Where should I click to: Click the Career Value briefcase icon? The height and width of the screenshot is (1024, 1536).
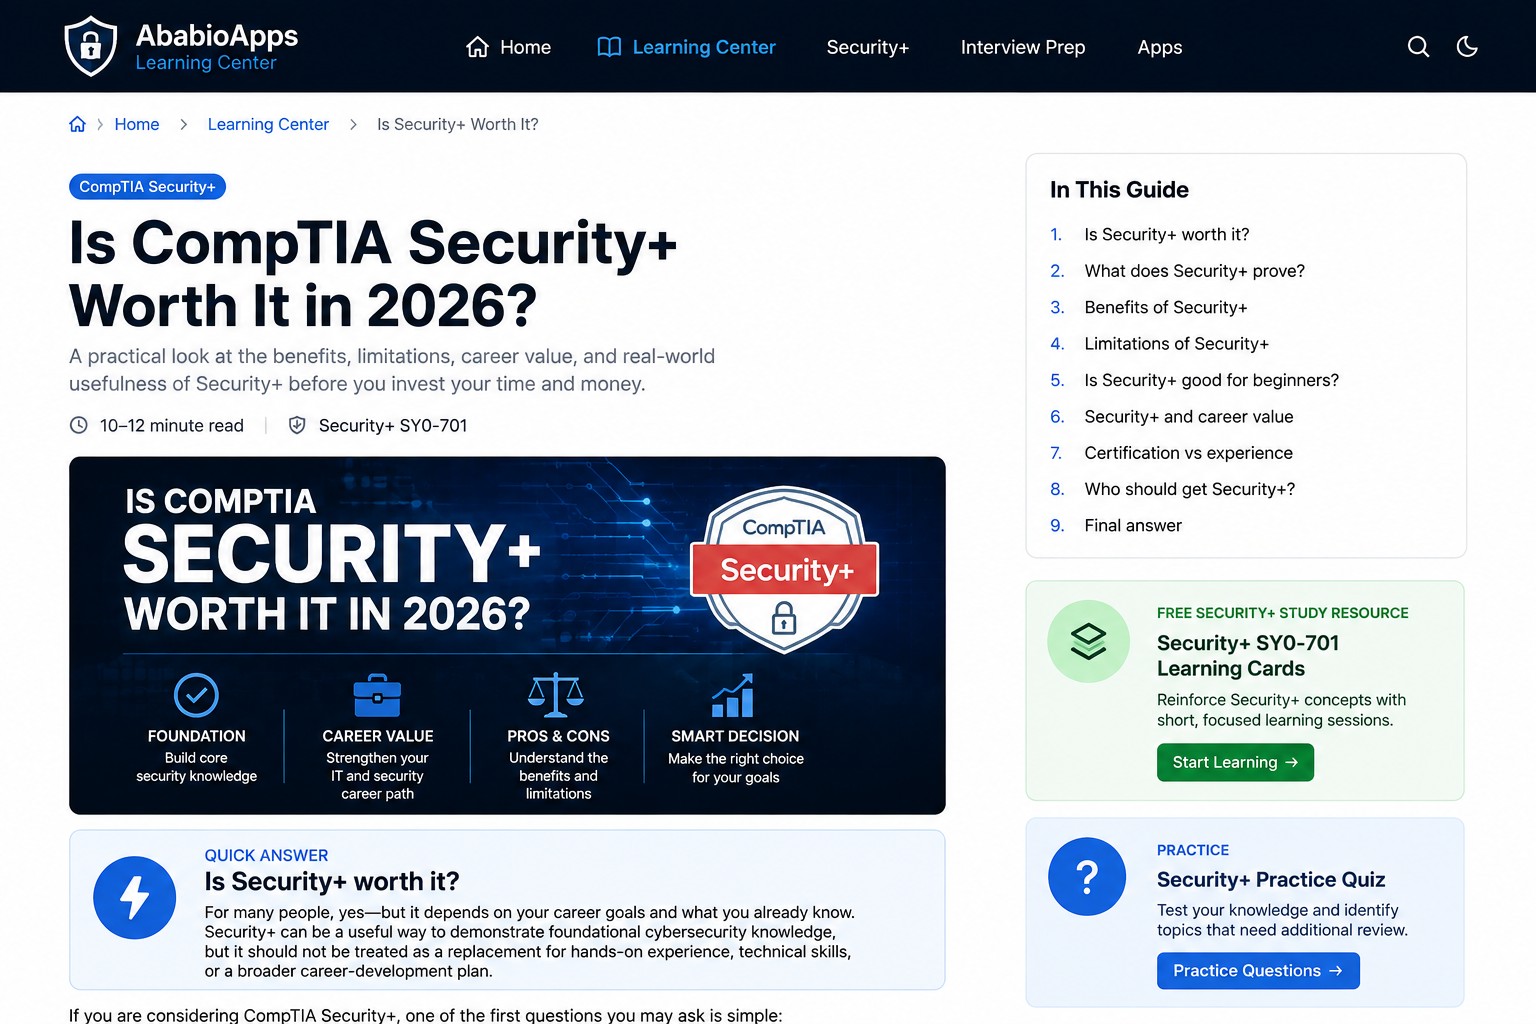tap(377, 695)
